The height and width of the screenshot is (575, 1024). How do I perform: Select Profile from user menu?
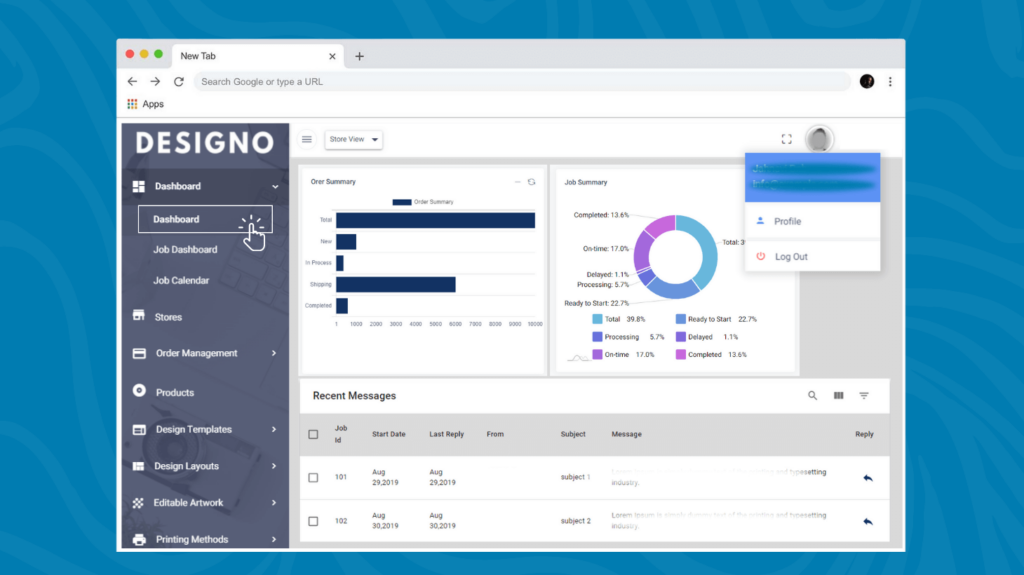click(787, 222)
